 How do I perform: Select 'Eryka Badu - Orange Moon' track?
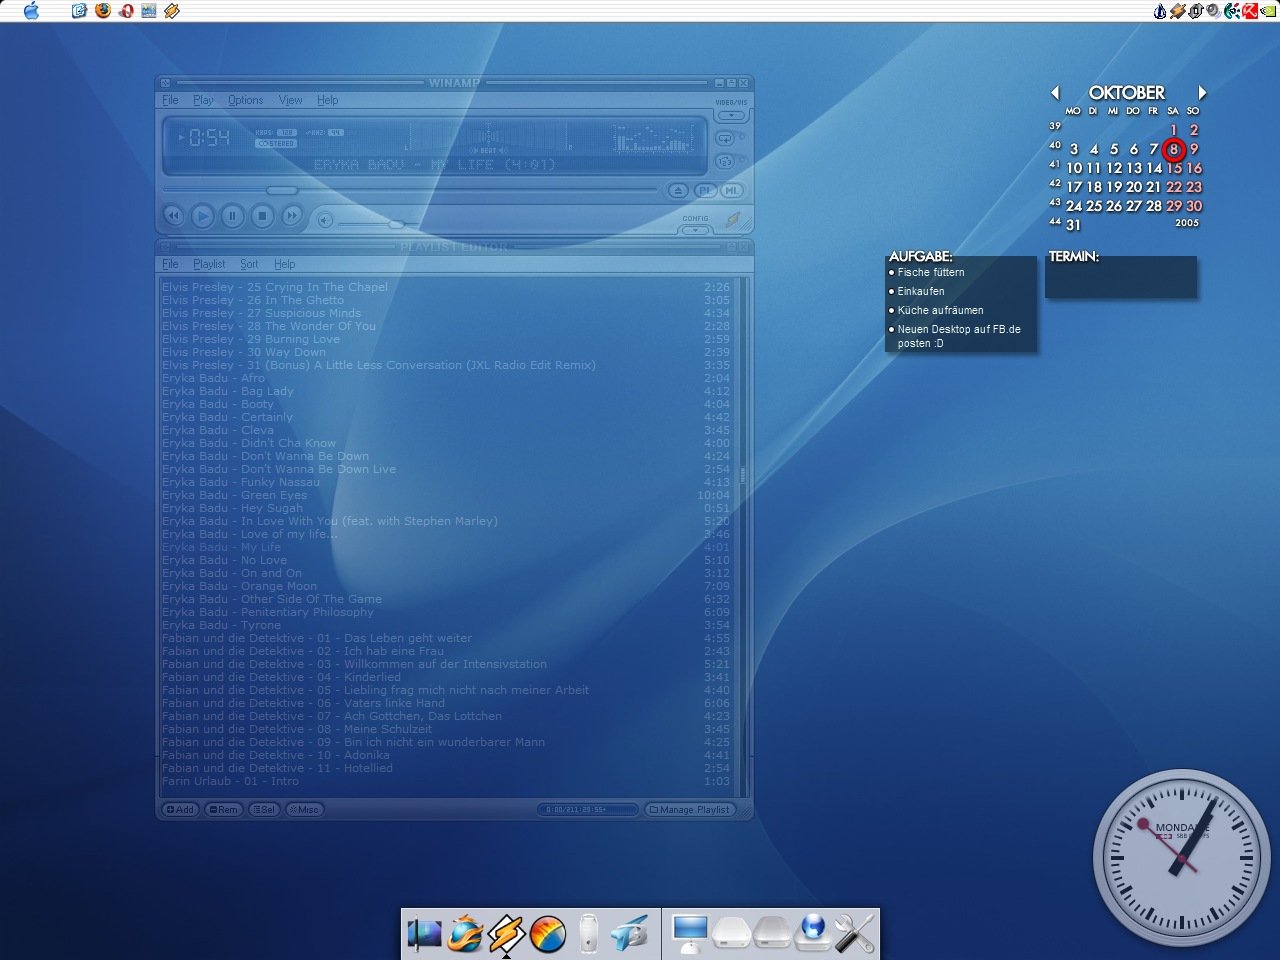446,586
